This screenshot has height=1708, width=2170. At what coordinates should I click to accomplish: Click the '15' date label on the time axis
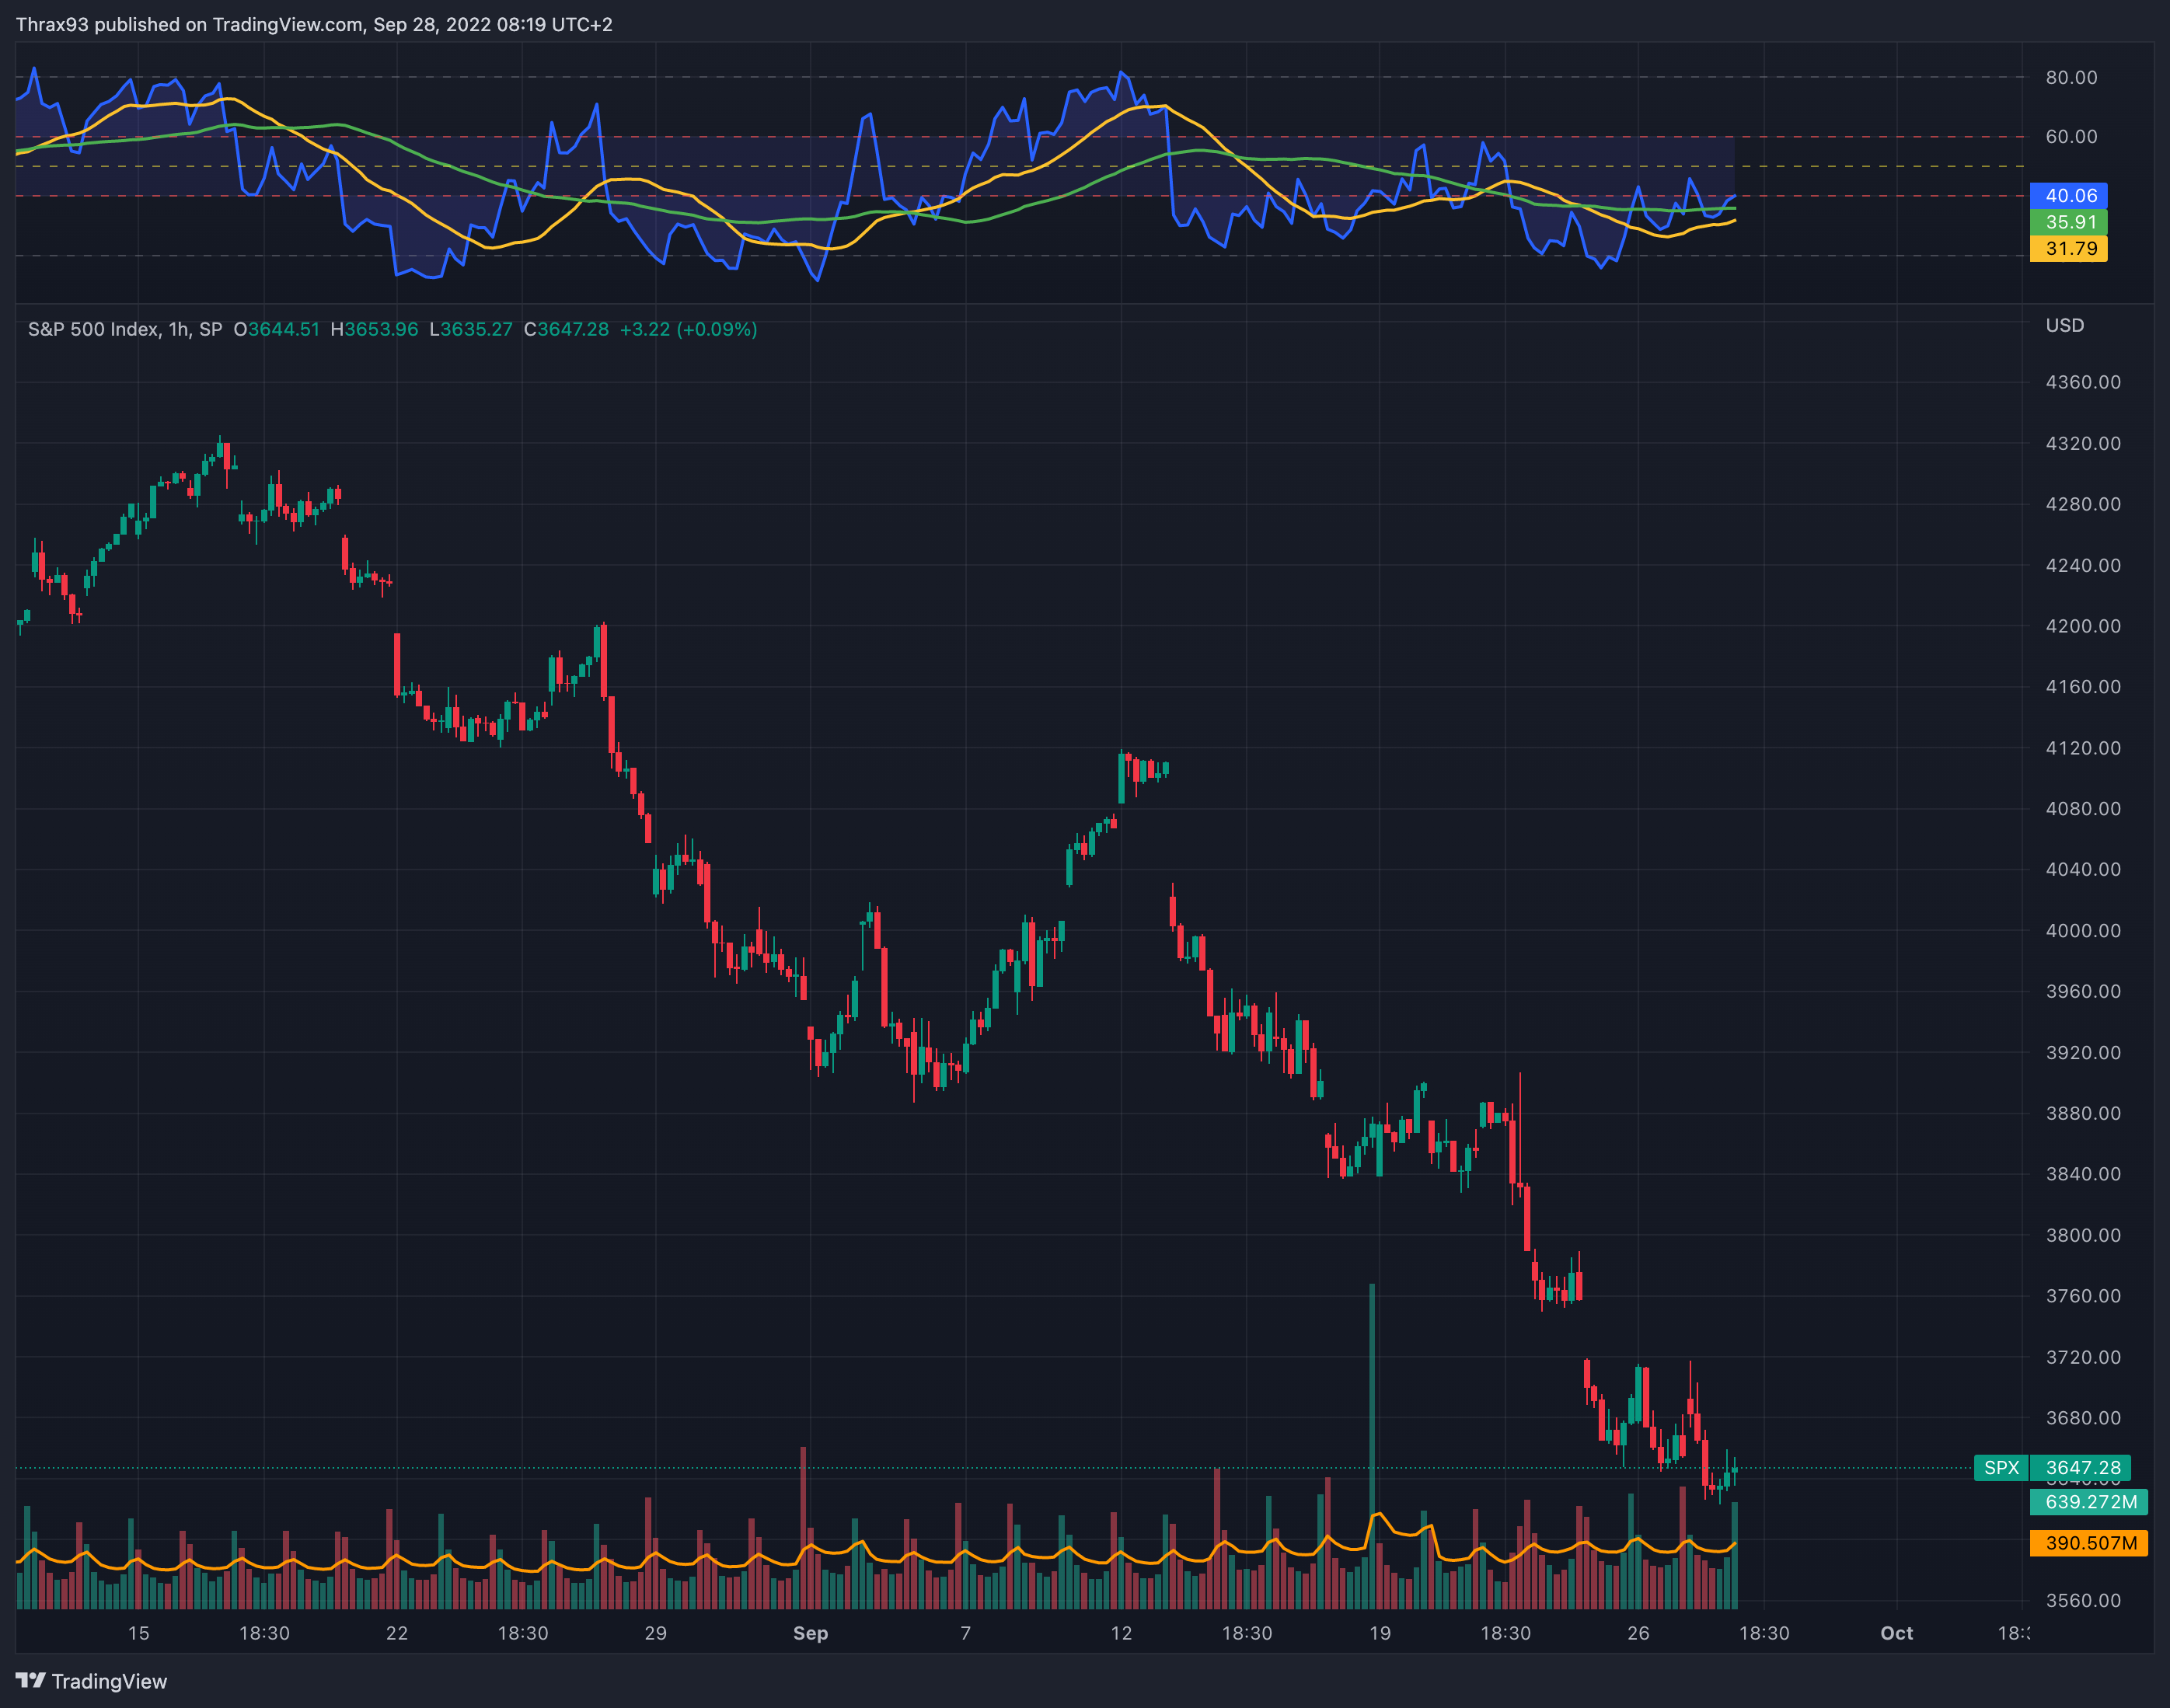point(138,1633)
